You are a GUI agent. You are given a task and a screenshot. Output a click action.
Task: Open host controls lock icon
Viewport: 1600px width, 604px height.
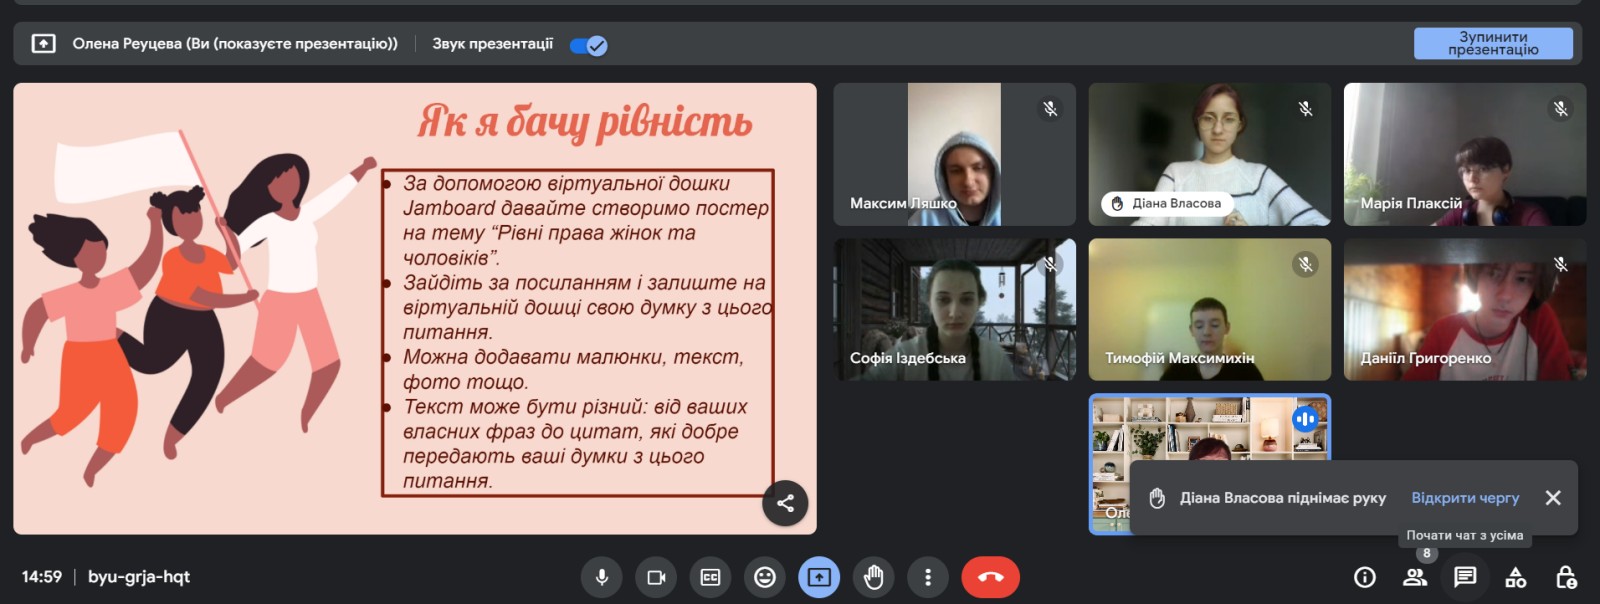[x=1566, y=577]
